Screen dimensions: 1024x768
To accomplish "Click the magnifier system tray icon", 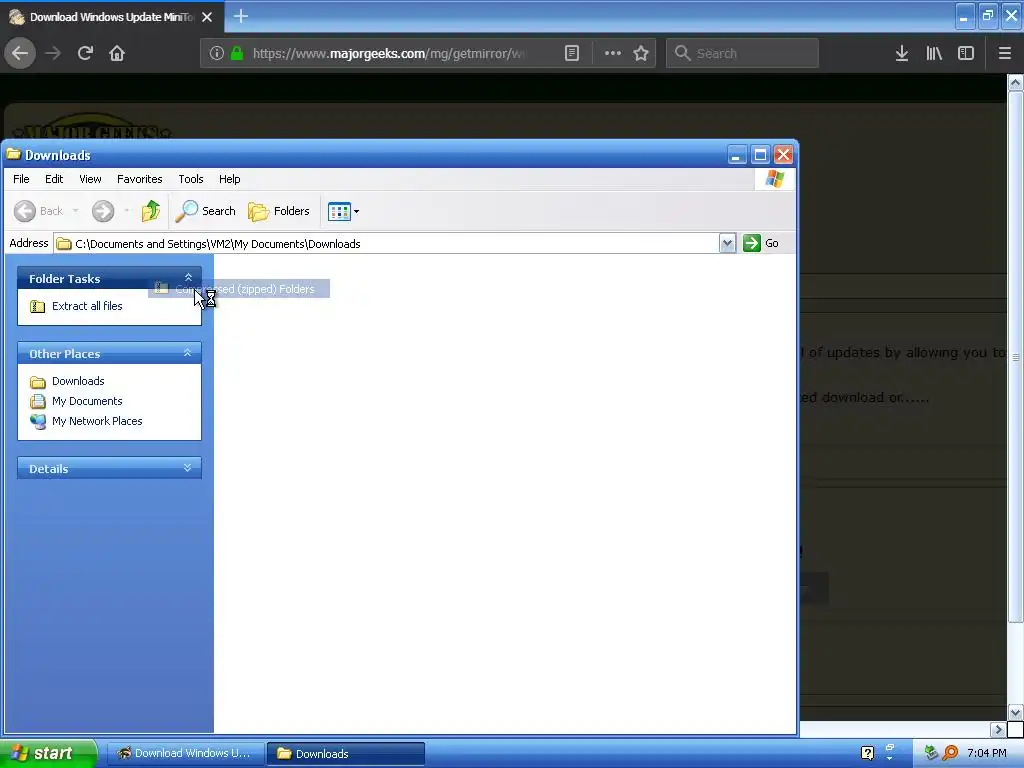I will click(951, 754).
